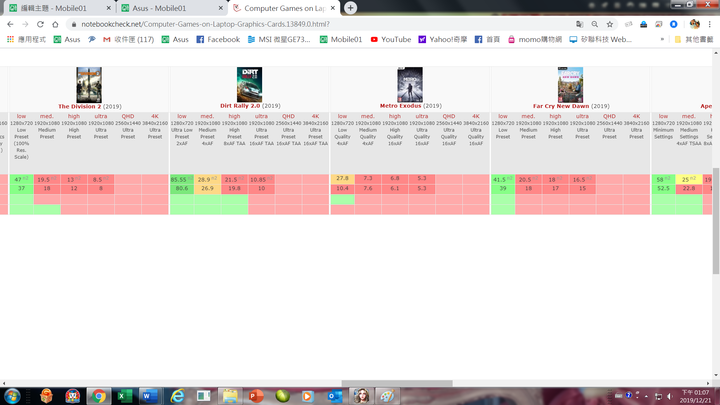The height and width of the screenshot is (405, 720).
Task: Click the 80.6 Dirt Rally second-row cell
Action: [x=182, y=188]
